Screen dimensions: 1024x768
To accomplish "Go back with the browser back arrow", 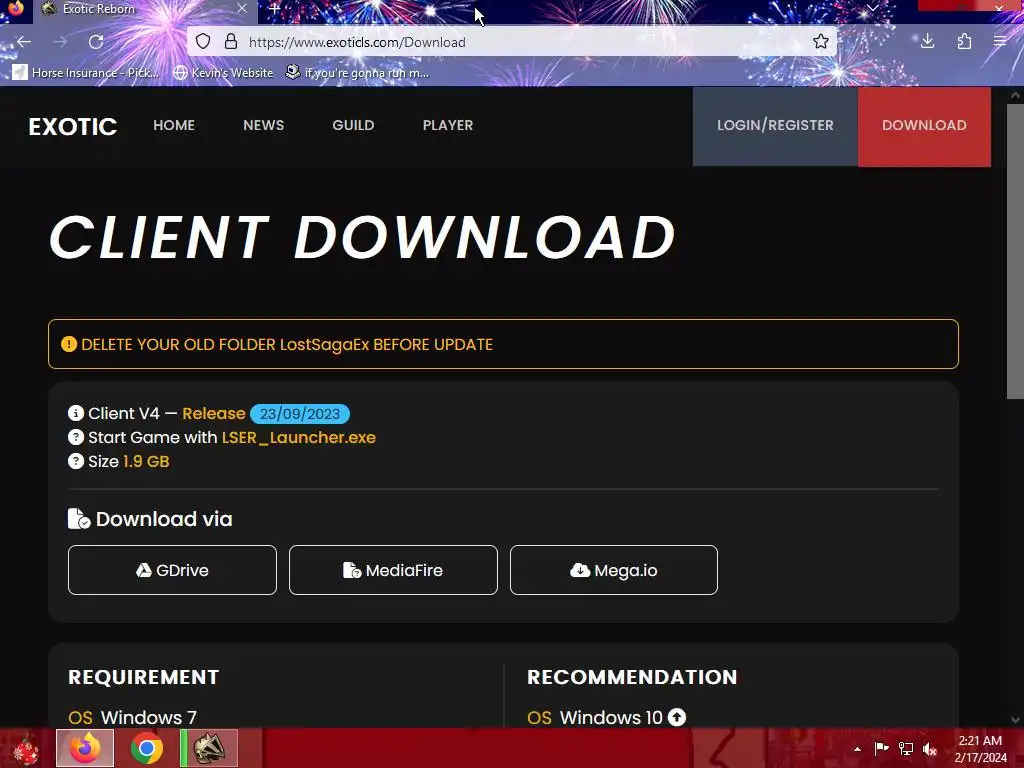I will (x=24, y=42).
